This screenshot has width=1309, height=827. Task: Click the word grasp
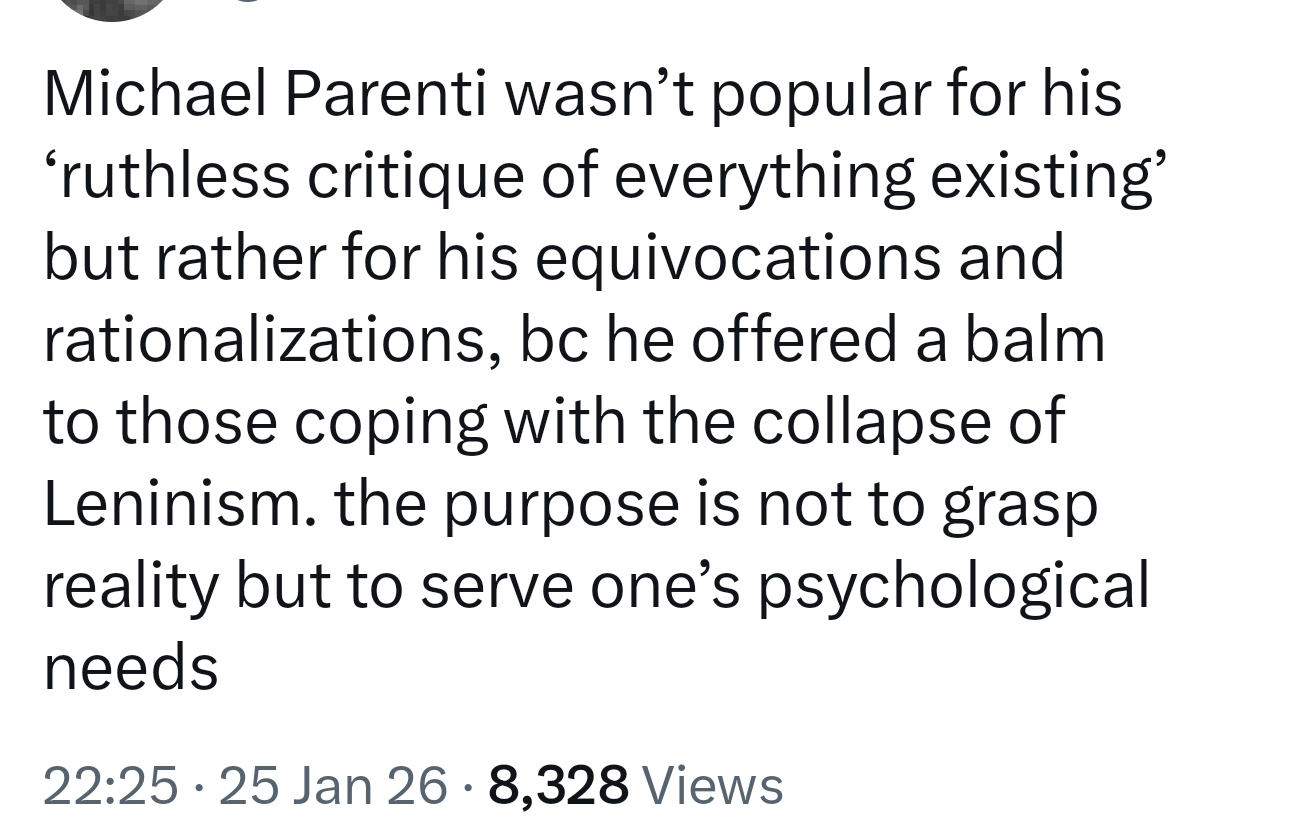click(x=1018, y=504)
